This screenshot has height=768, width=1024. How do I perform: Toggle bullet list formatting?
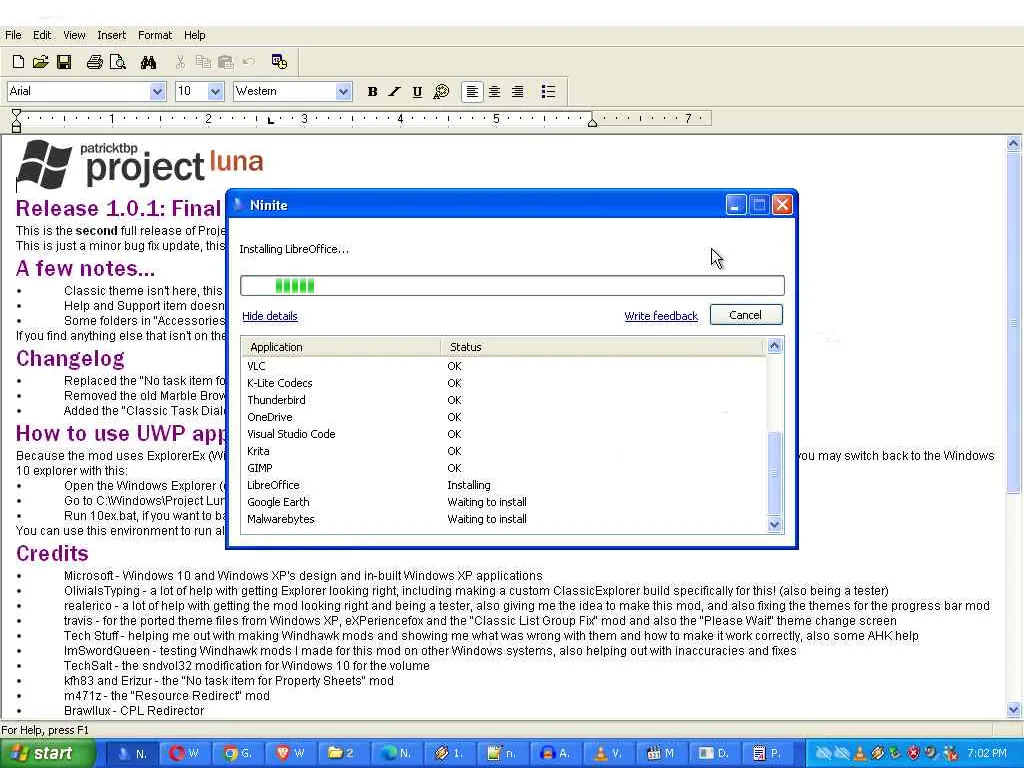[x=549, y=91]
